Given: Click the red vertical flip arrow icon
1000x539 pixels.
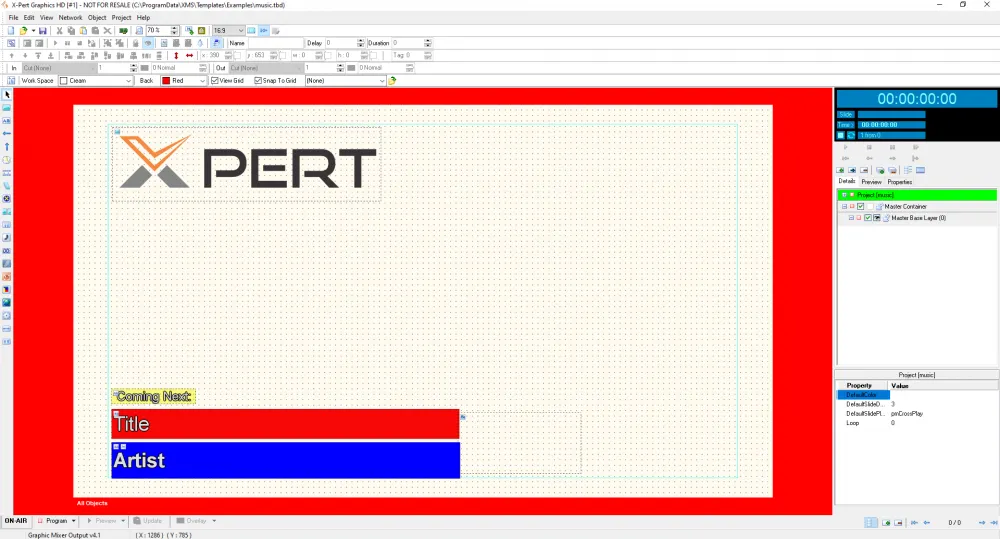Looking at the screenshot, I should pos(177,55).
